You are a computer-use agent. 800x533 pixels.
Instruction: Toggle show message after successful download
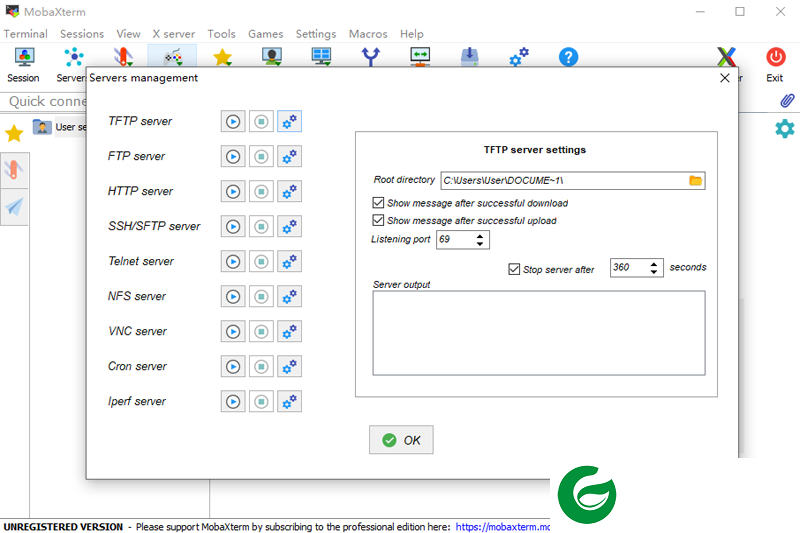[x=378, y=203]
